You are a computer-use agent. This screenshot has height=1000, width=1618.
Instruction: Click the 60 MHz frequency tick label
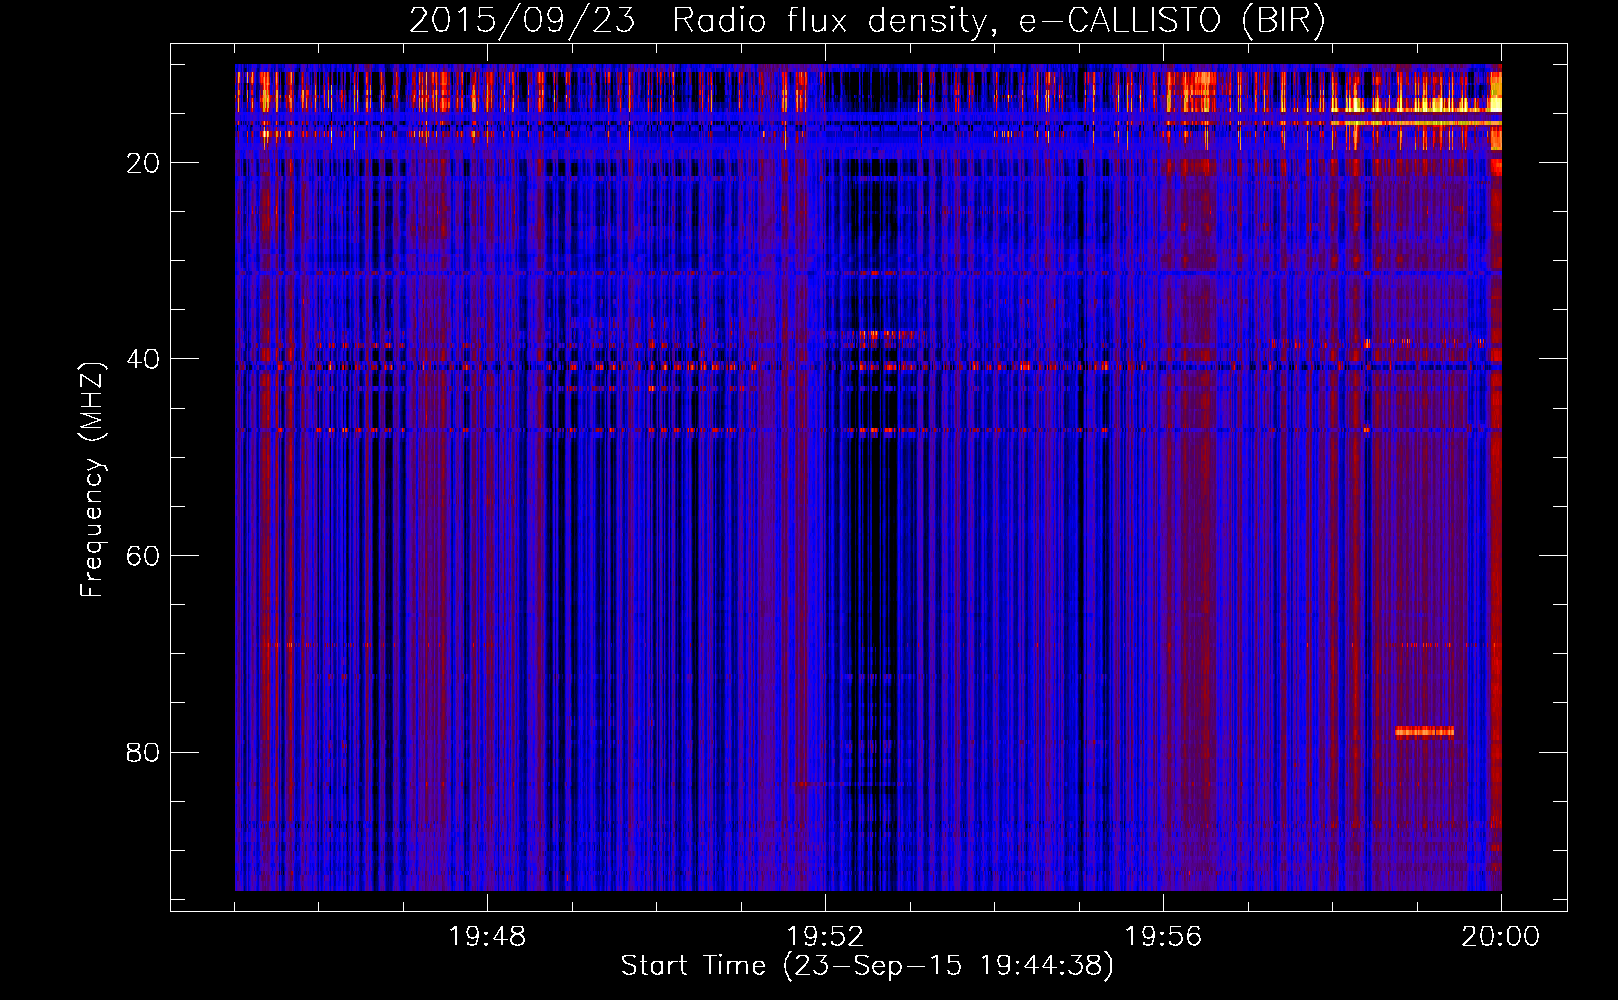pyautogui.click(x=143, y=556)
